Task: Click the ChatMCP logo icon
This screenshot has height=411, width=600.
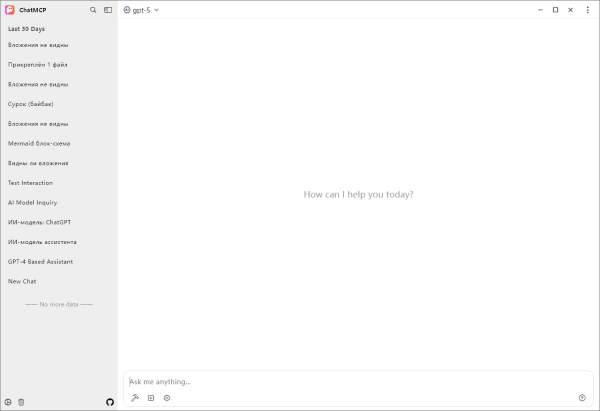Action: [10, 10]
